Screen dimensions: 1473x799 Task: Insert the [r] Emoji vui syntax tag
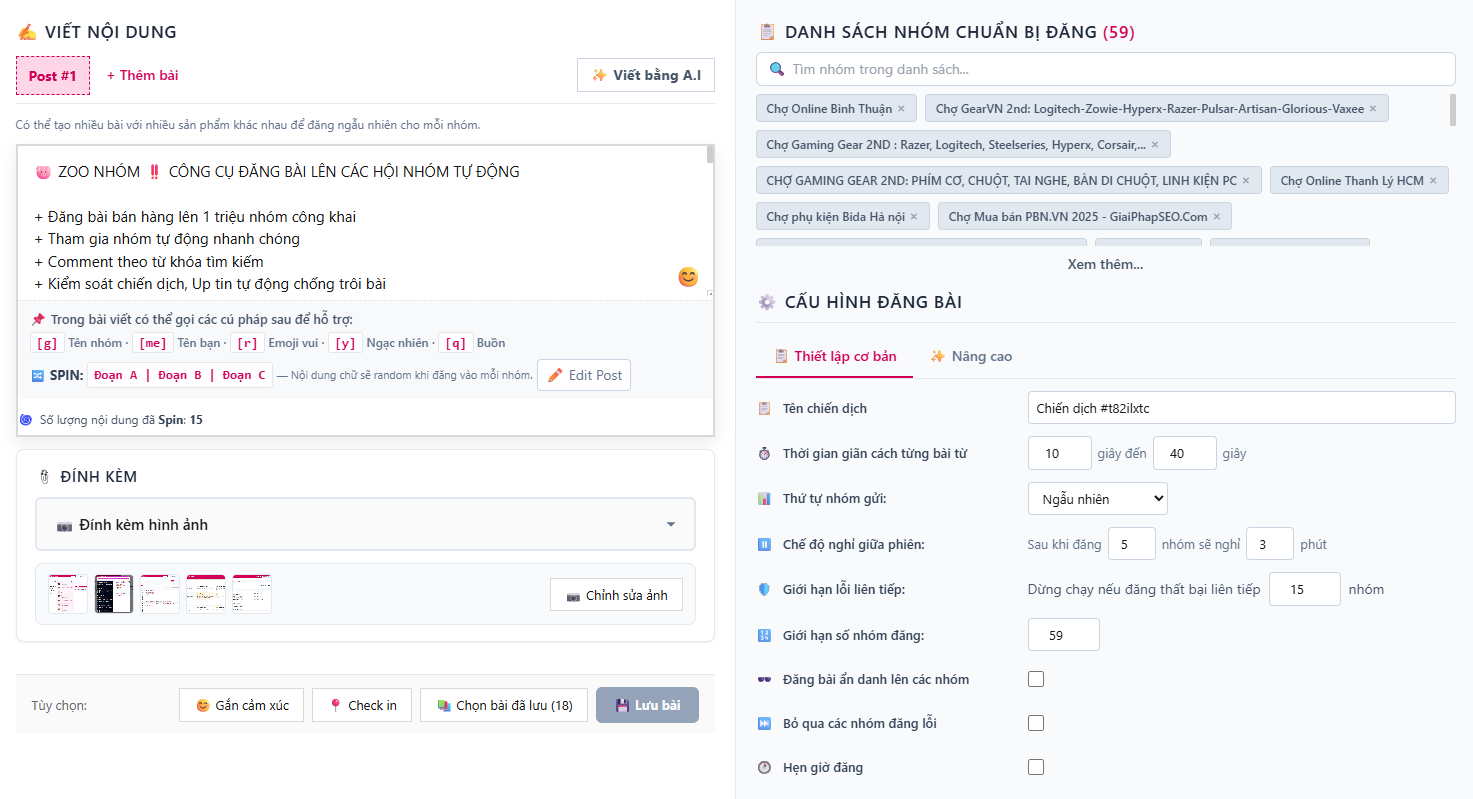(247, 343)
